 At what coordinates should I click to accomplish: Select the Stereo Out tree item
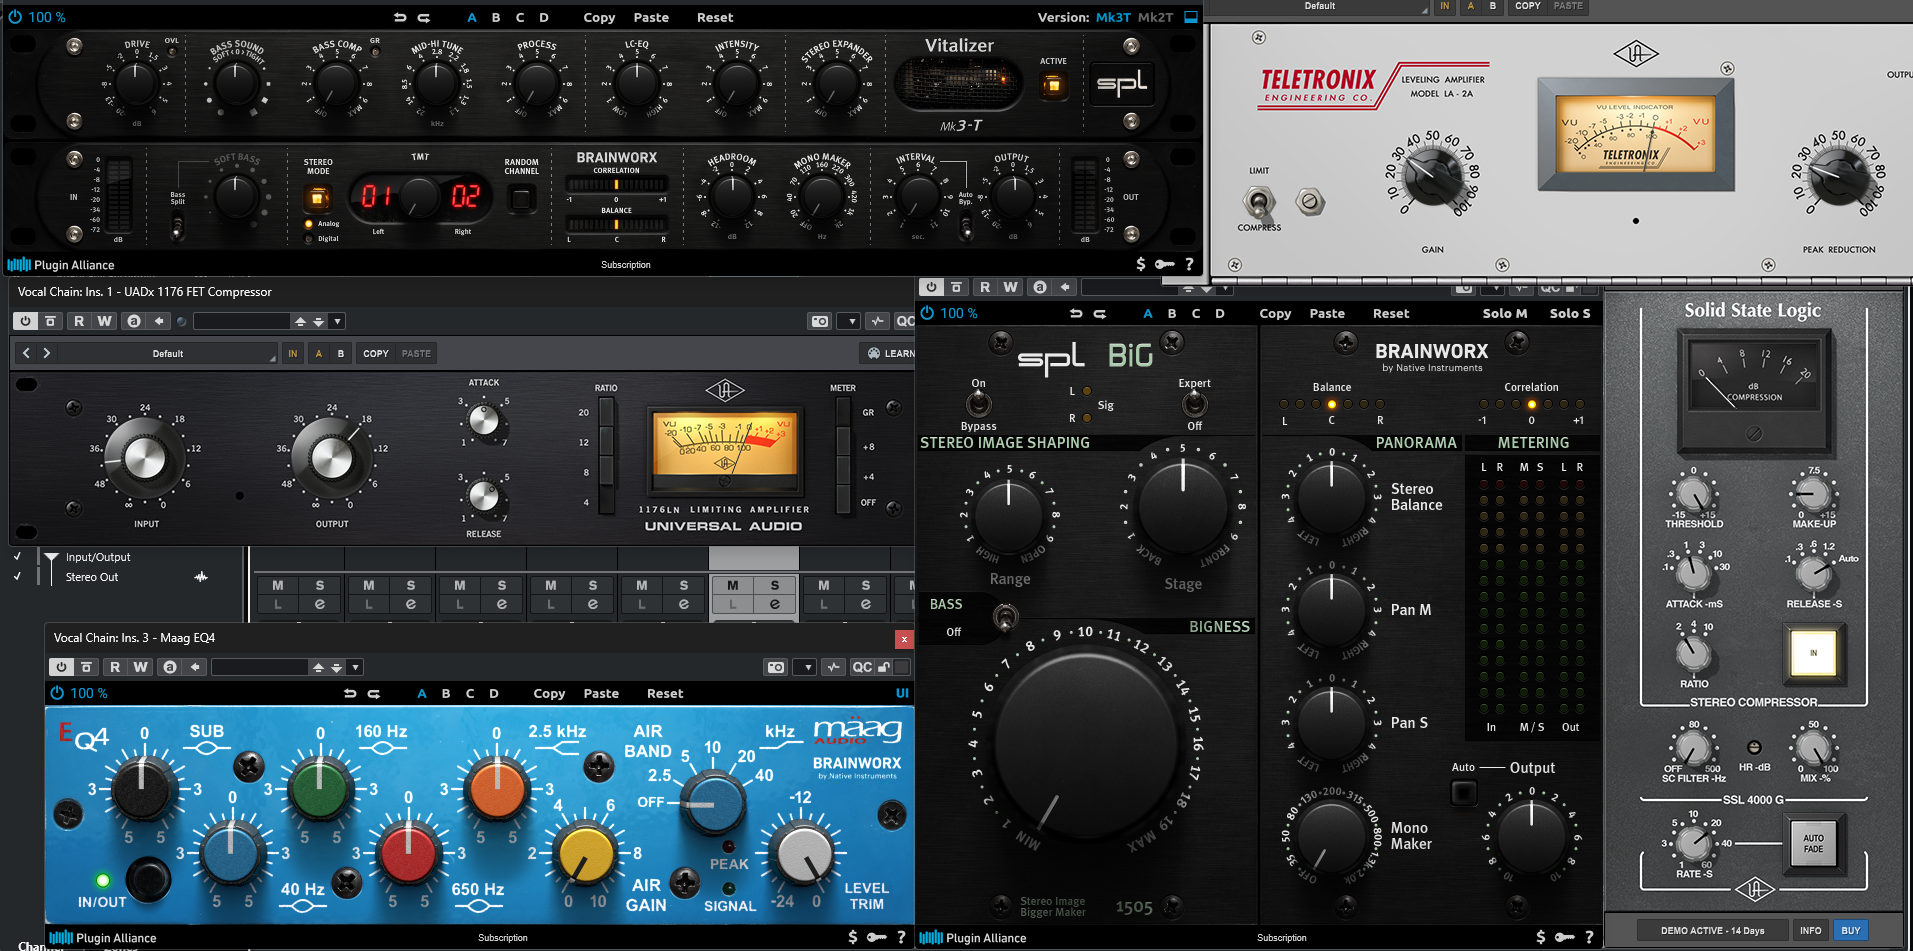(92, 577)
